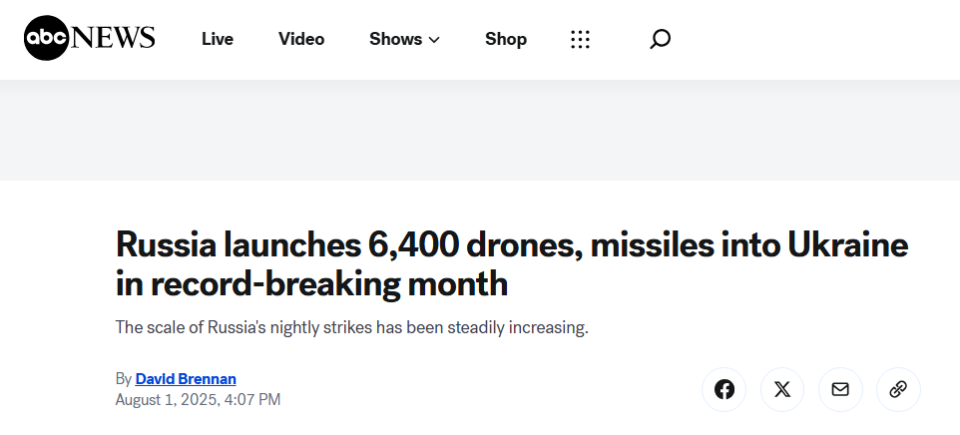This screenshot has width=960, height=435.
Task: Click the gray banner ad placeholder area
Action: (x=480, y=130)
